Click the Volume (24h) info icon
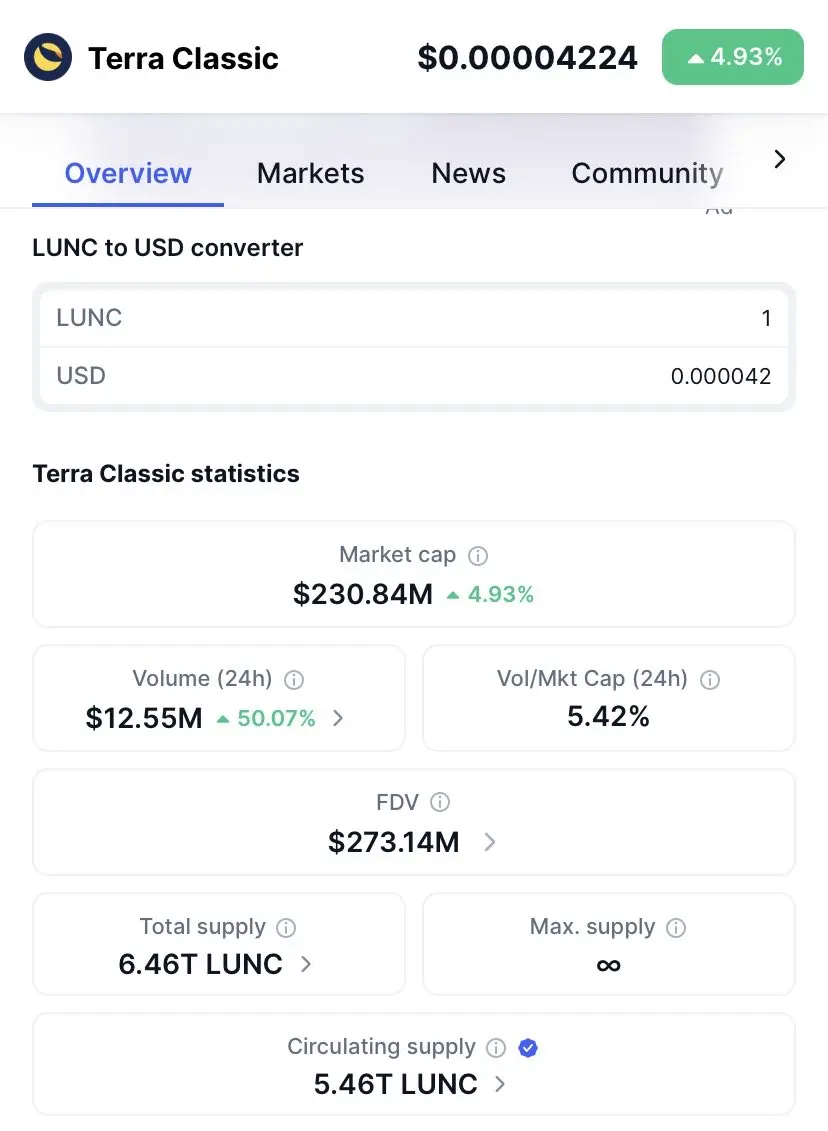This screenshot has width=828, height=1131. point(294,680)
